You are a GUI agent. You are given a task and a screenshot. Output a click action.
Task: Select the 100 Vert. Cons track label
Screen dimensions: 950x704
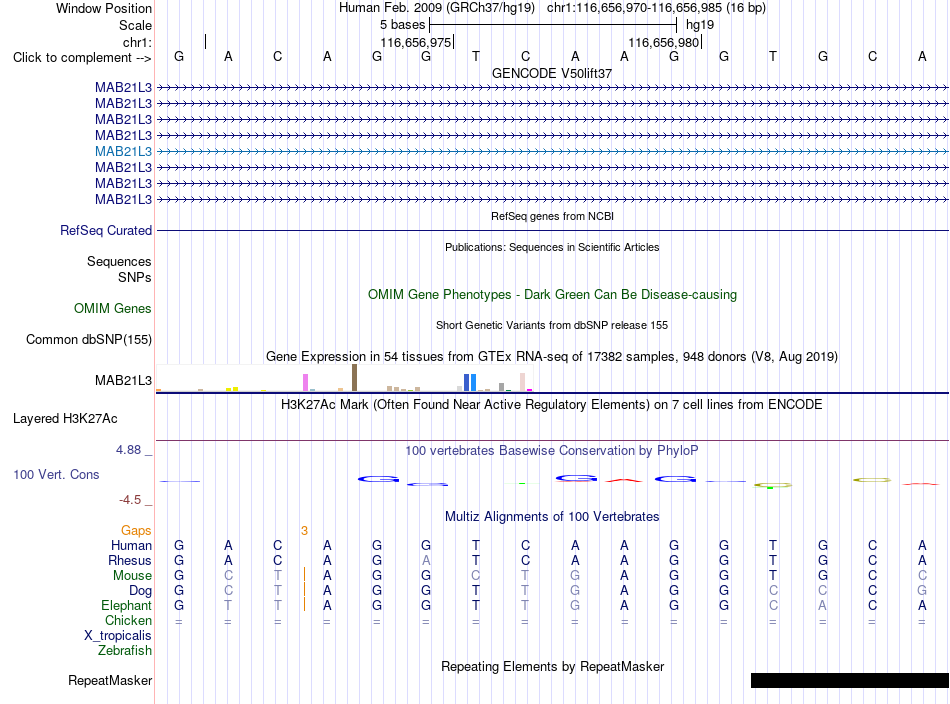tap(56, 474)
